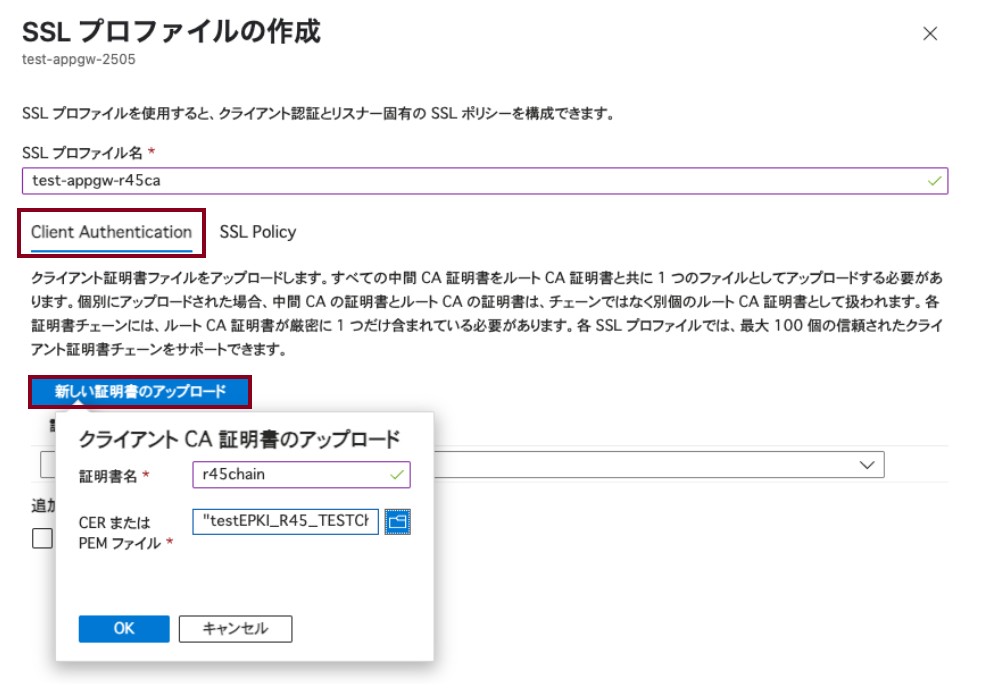The image size is (995, 691).
Task: Click the 証明書名 input containing r45chain
Action: point(290,474)
